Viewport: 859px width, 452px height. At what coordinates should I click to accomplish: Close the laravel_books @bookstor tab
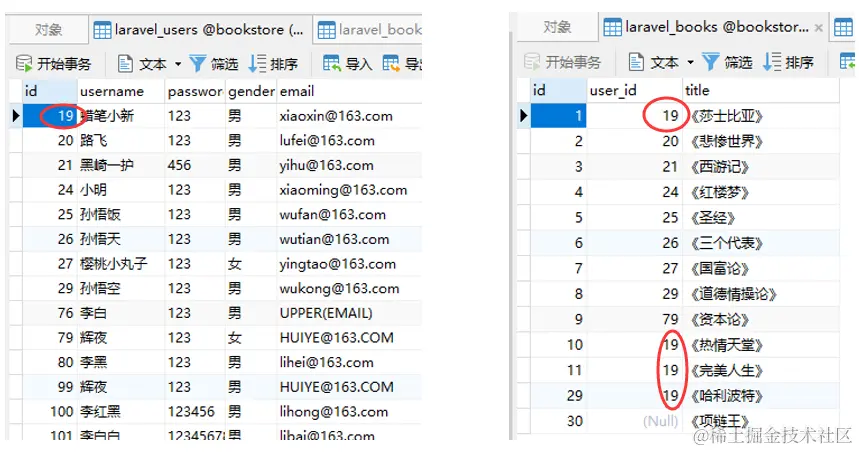pyautogui.click(x=818, y=28)
